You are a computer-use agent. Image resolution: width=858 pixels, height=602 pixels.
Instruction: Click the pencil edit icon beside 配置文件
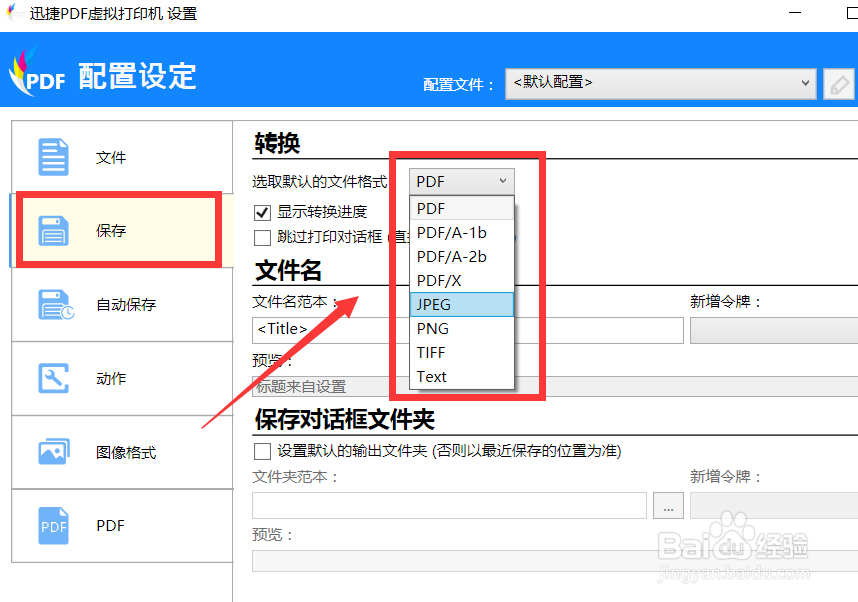pos(839,84)
